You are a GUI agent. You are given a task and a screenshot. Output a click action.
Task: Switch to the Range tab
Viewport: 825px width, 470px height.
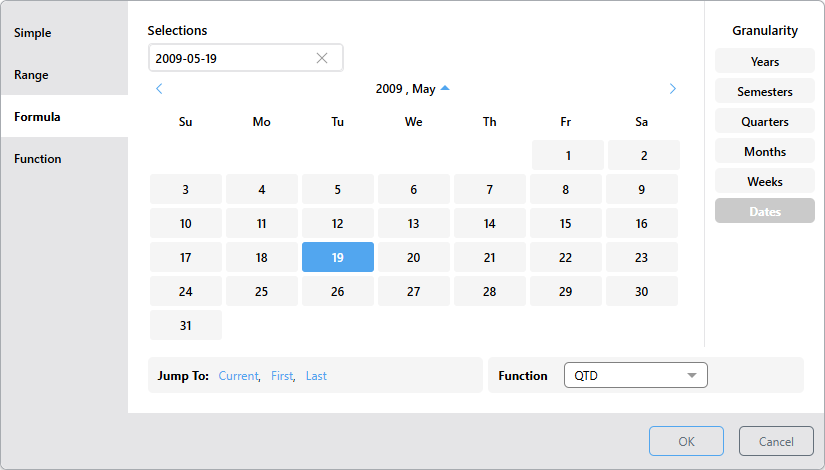31,75
